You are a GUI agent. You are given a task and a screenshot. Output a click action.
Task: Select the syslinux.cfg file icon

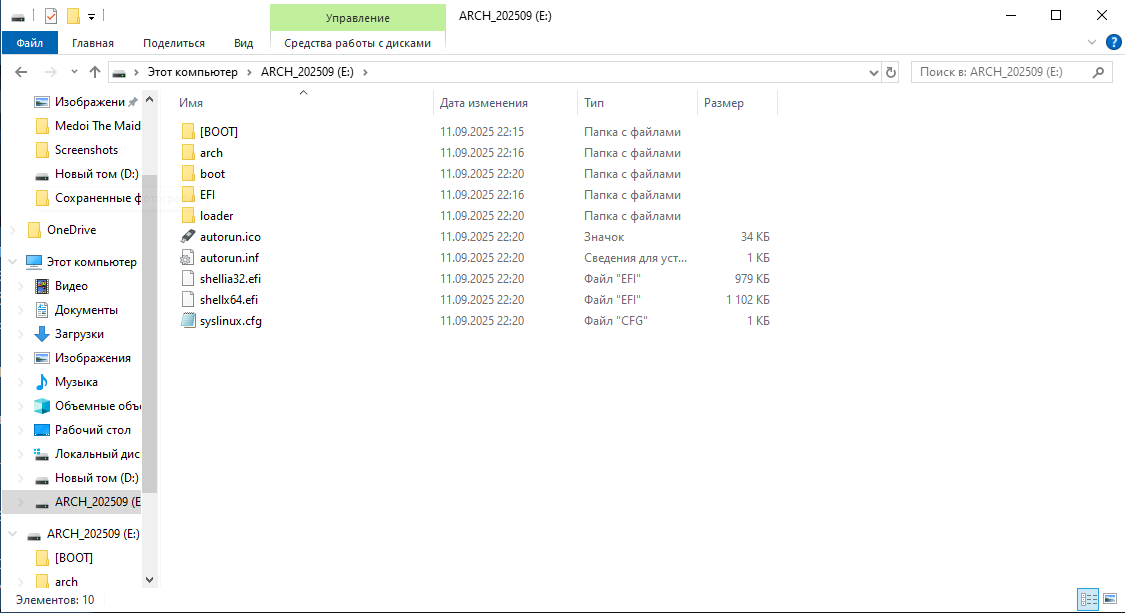click(187, 321)
